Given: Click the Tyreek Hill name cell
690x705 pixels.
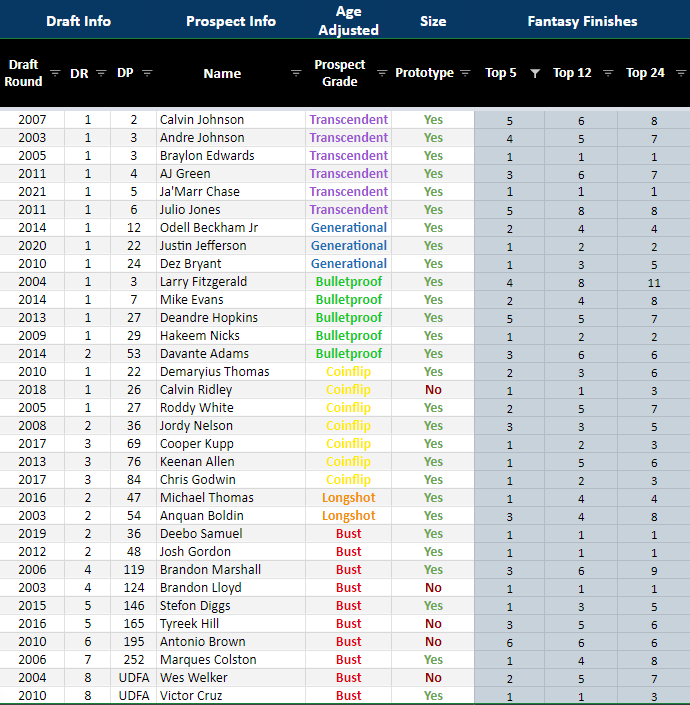Looking at the screenshot, I should pos(231,623).
